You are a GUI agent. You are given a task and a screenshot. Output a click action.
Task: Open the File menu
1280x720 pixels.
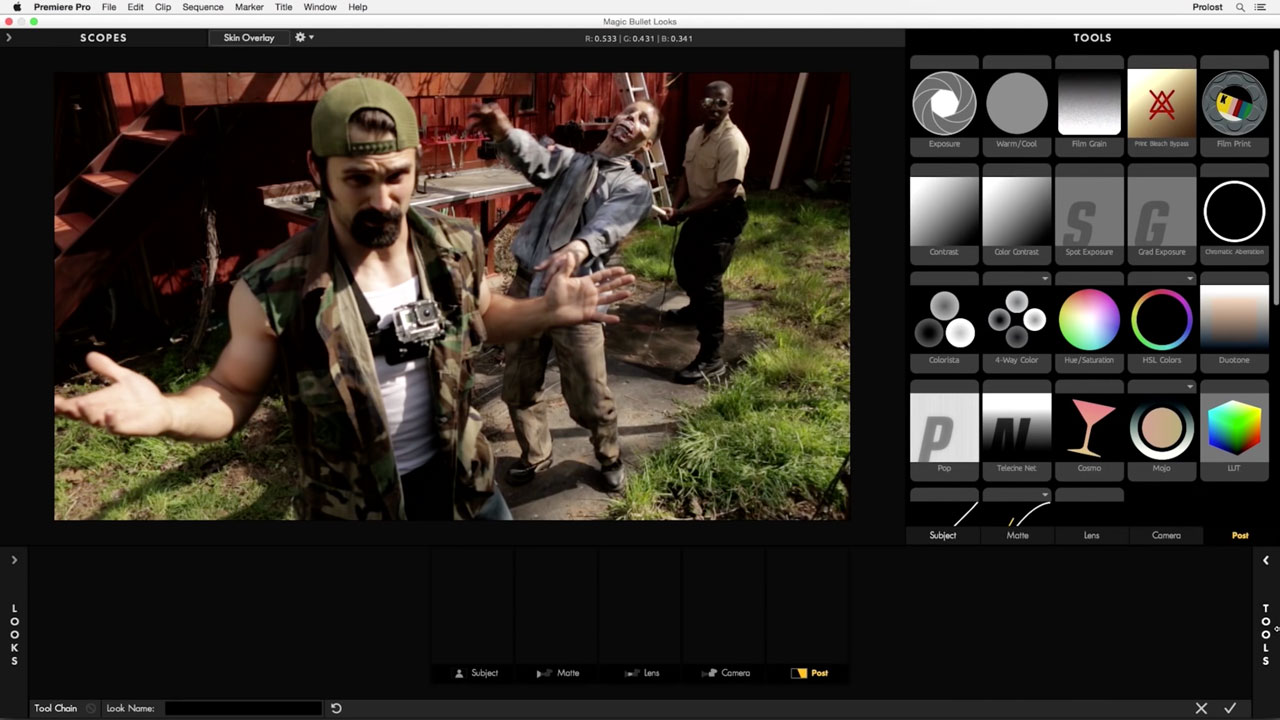click(x=109, y=7)
